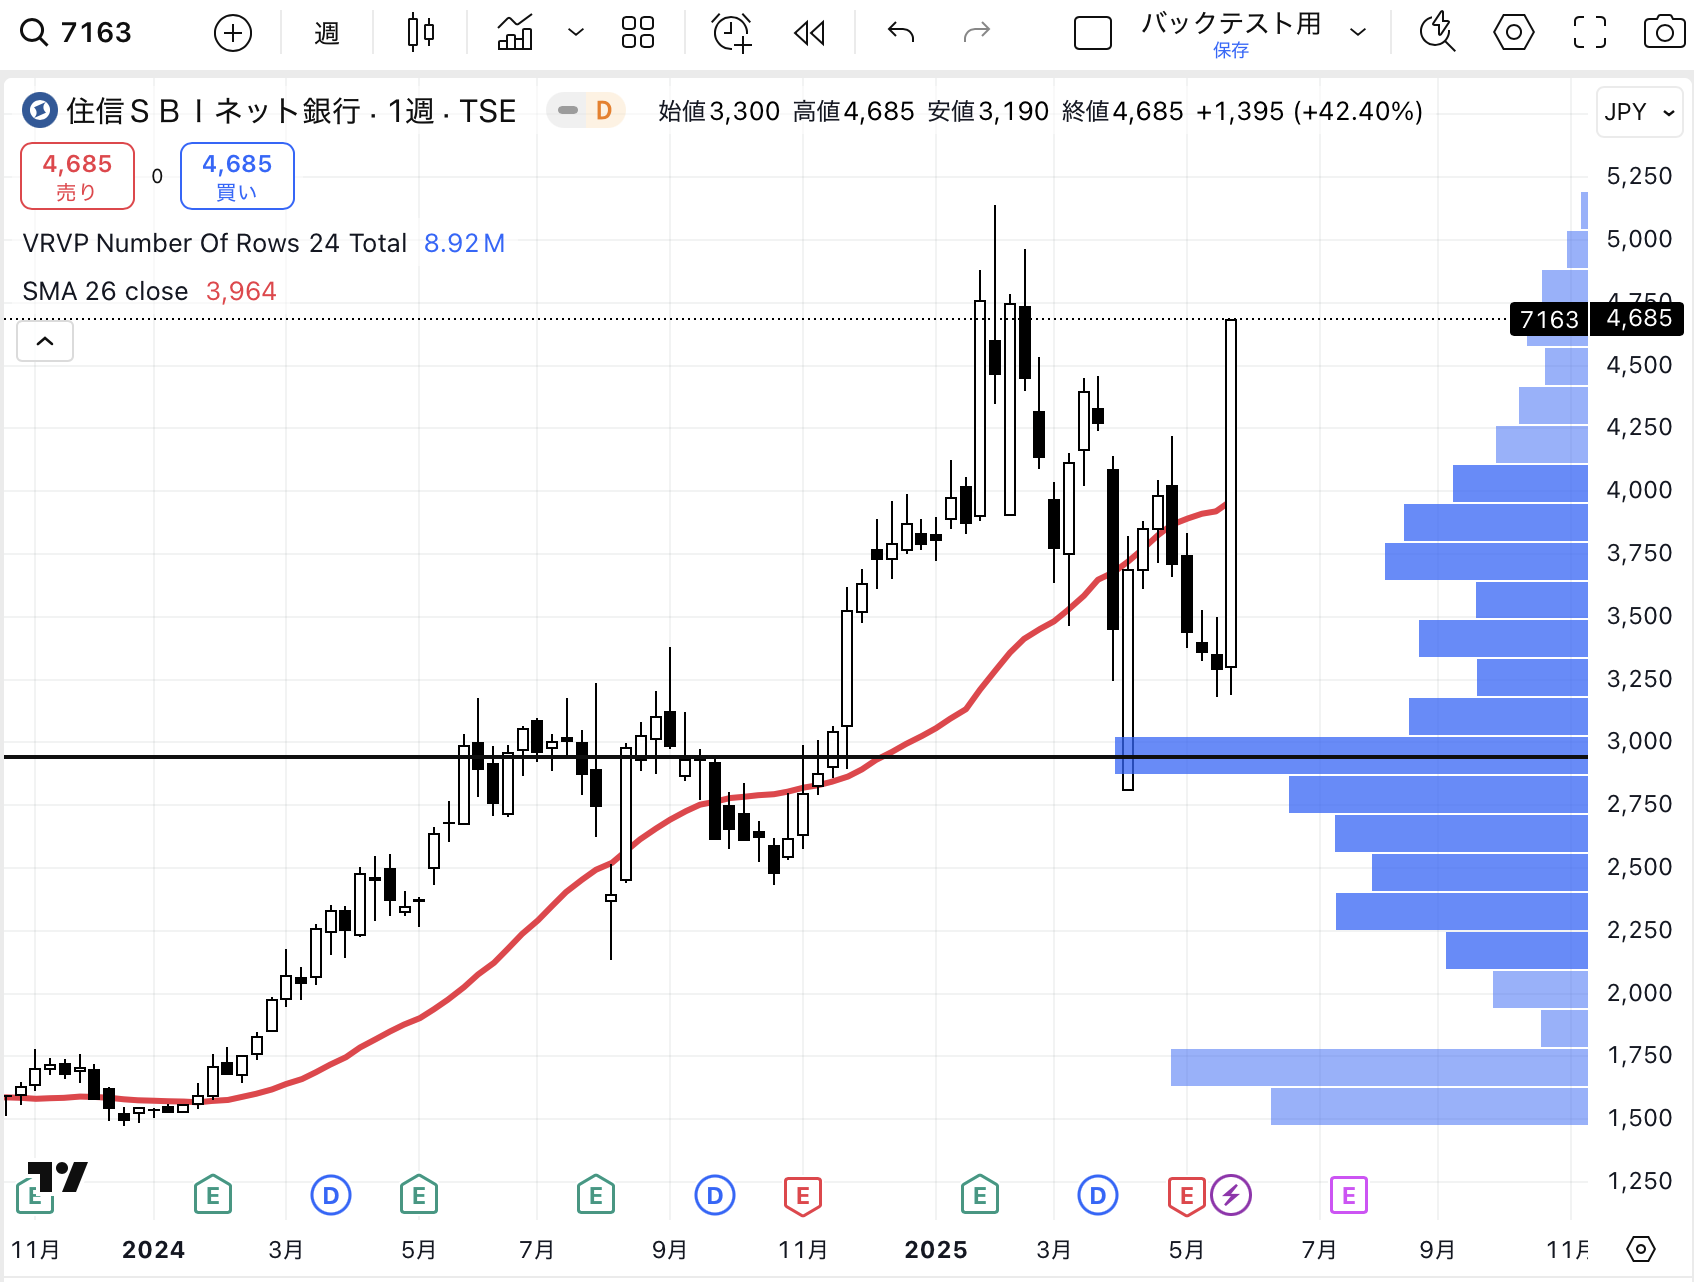Screen dimensions: 1694x1282
Task: Open the layout grid templates
Action: (638, 33)
